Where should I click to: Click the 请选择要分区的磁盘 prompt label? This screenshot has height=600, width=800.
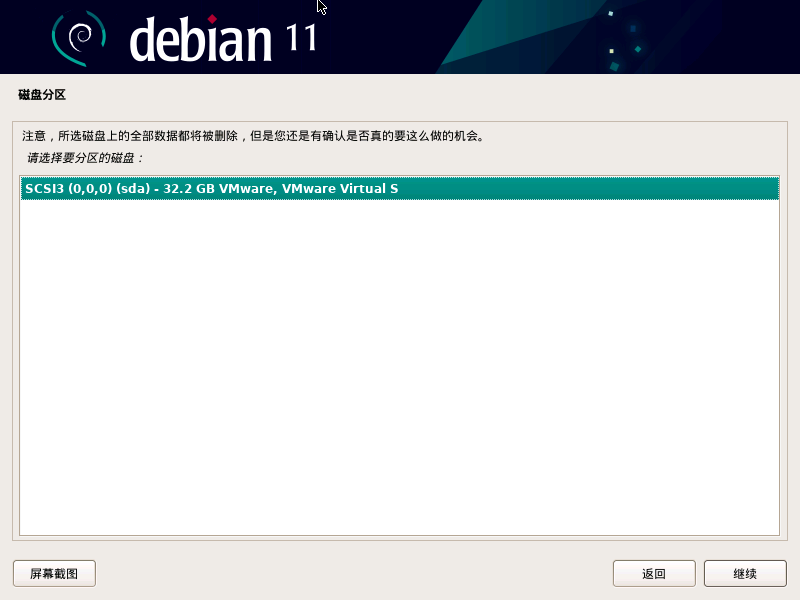[85, 158]
